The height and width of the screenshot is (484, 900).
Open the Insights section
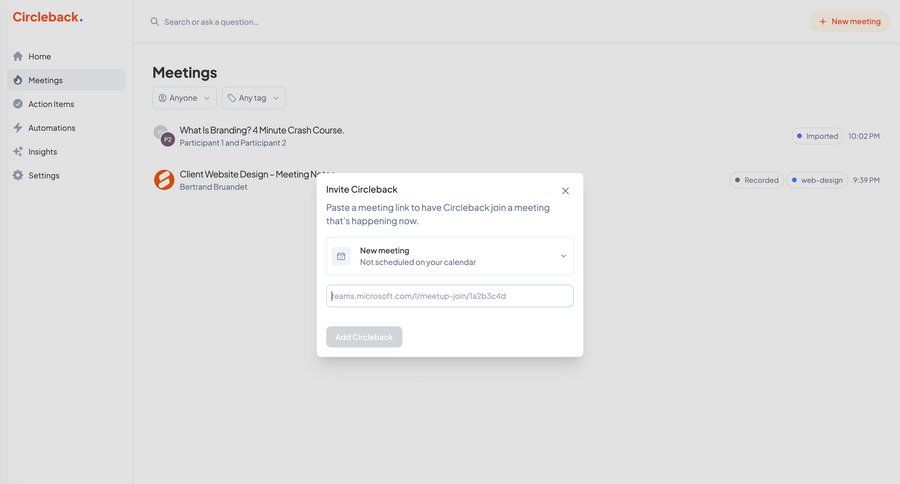point(66,152)
